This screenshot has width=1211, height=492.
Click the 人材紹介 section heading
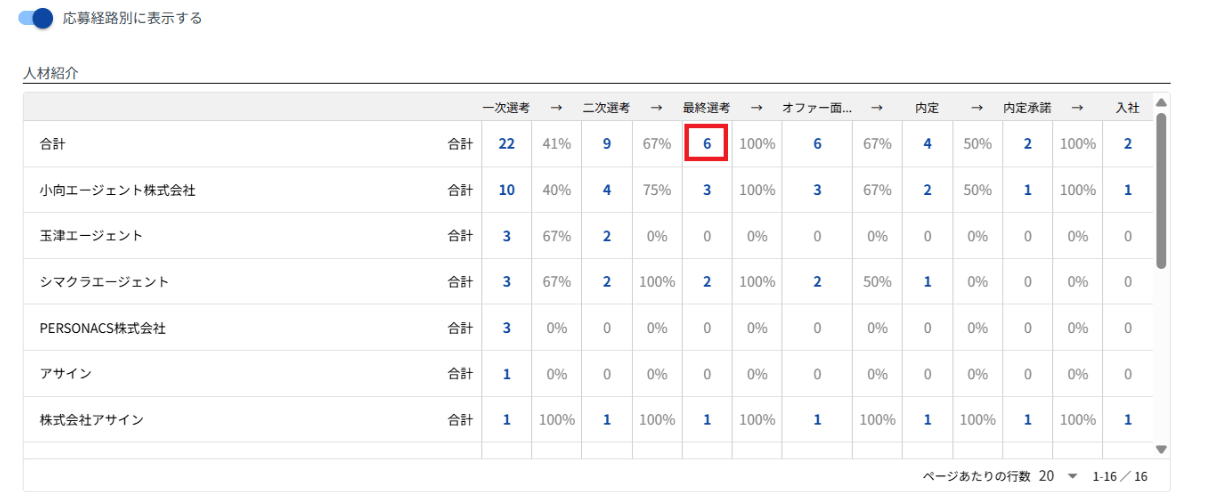click(50, 73)
